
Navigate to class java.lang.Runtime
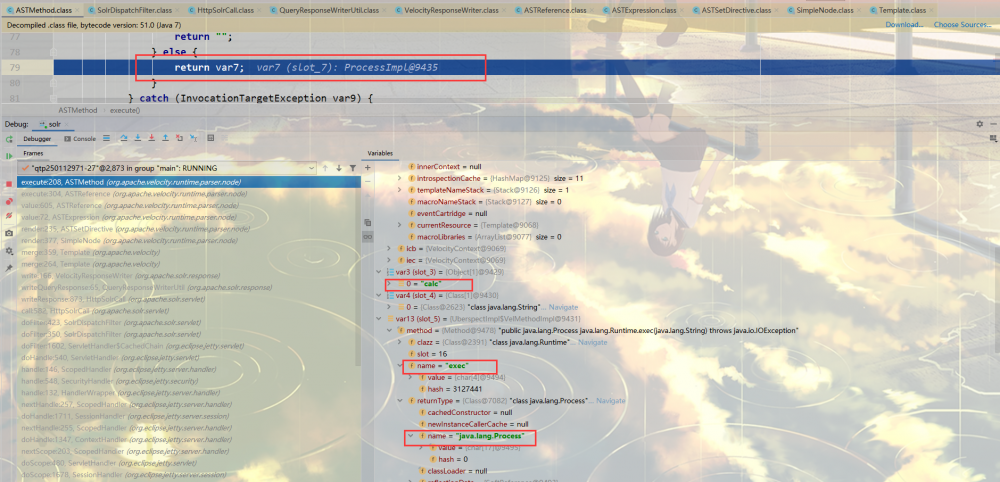(592, 342)
